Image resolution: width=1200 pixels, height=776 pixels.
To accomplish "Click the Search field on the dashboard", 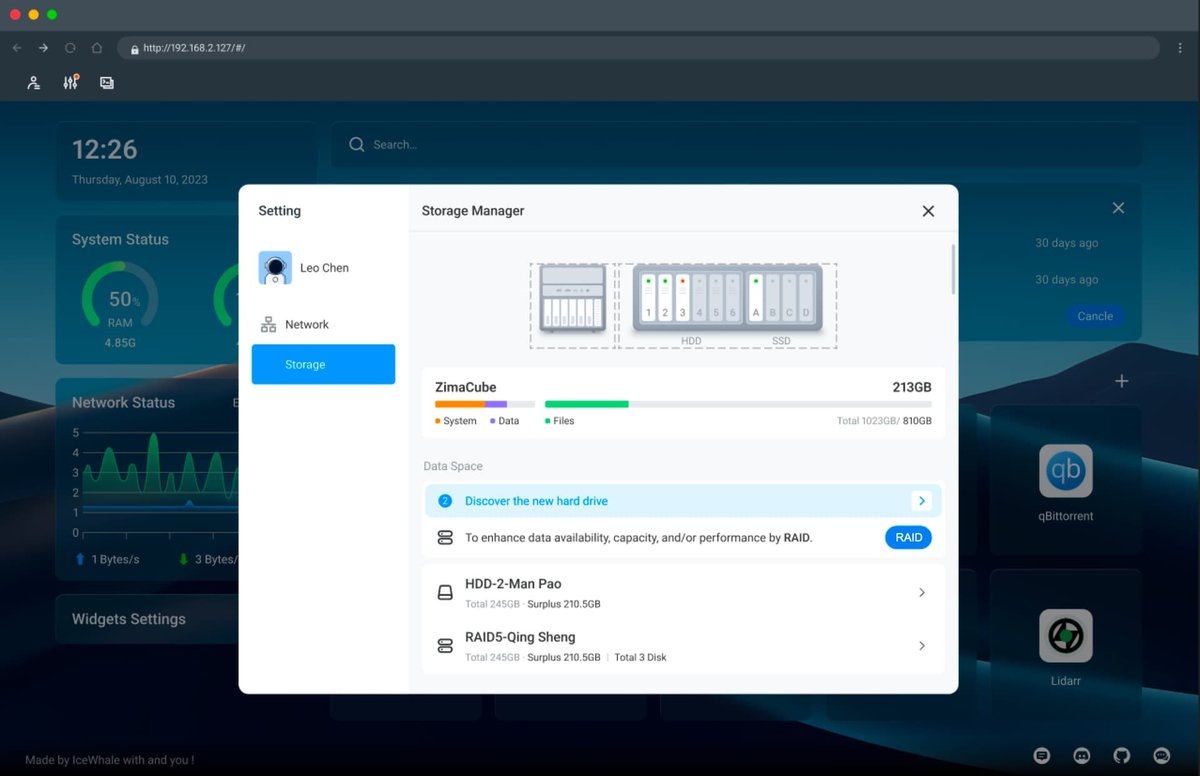I will [737, 143].
